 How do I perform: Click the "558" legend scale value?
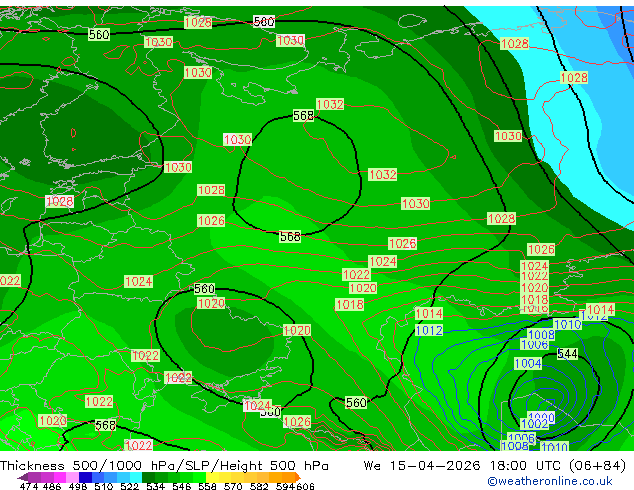(x=207, y=486)
